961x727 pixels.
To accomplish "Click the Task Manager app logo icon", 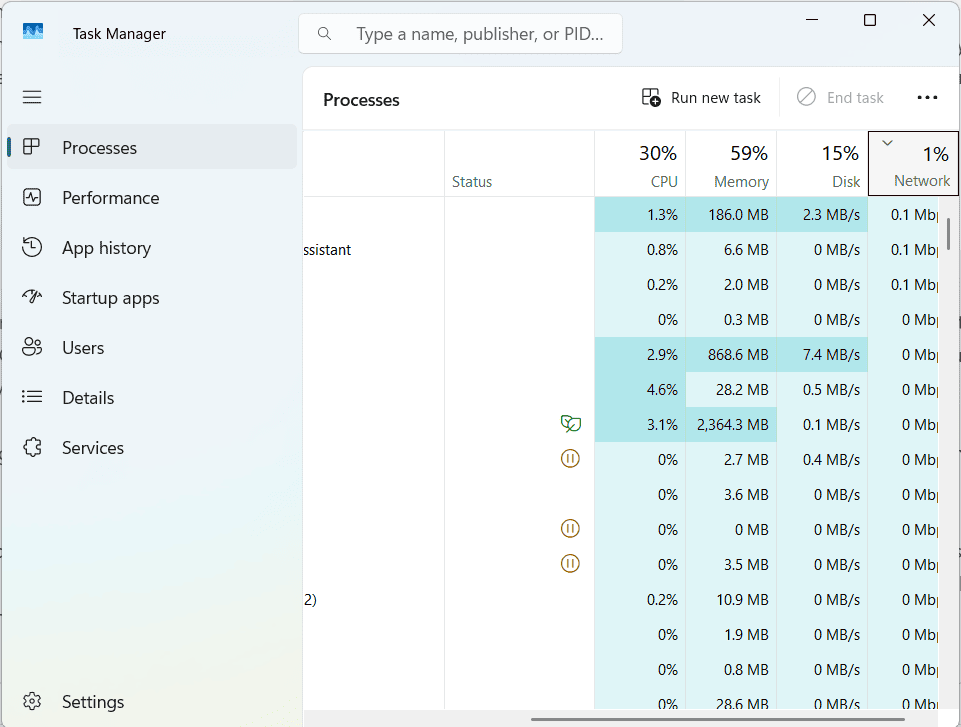I will (33, 31).
